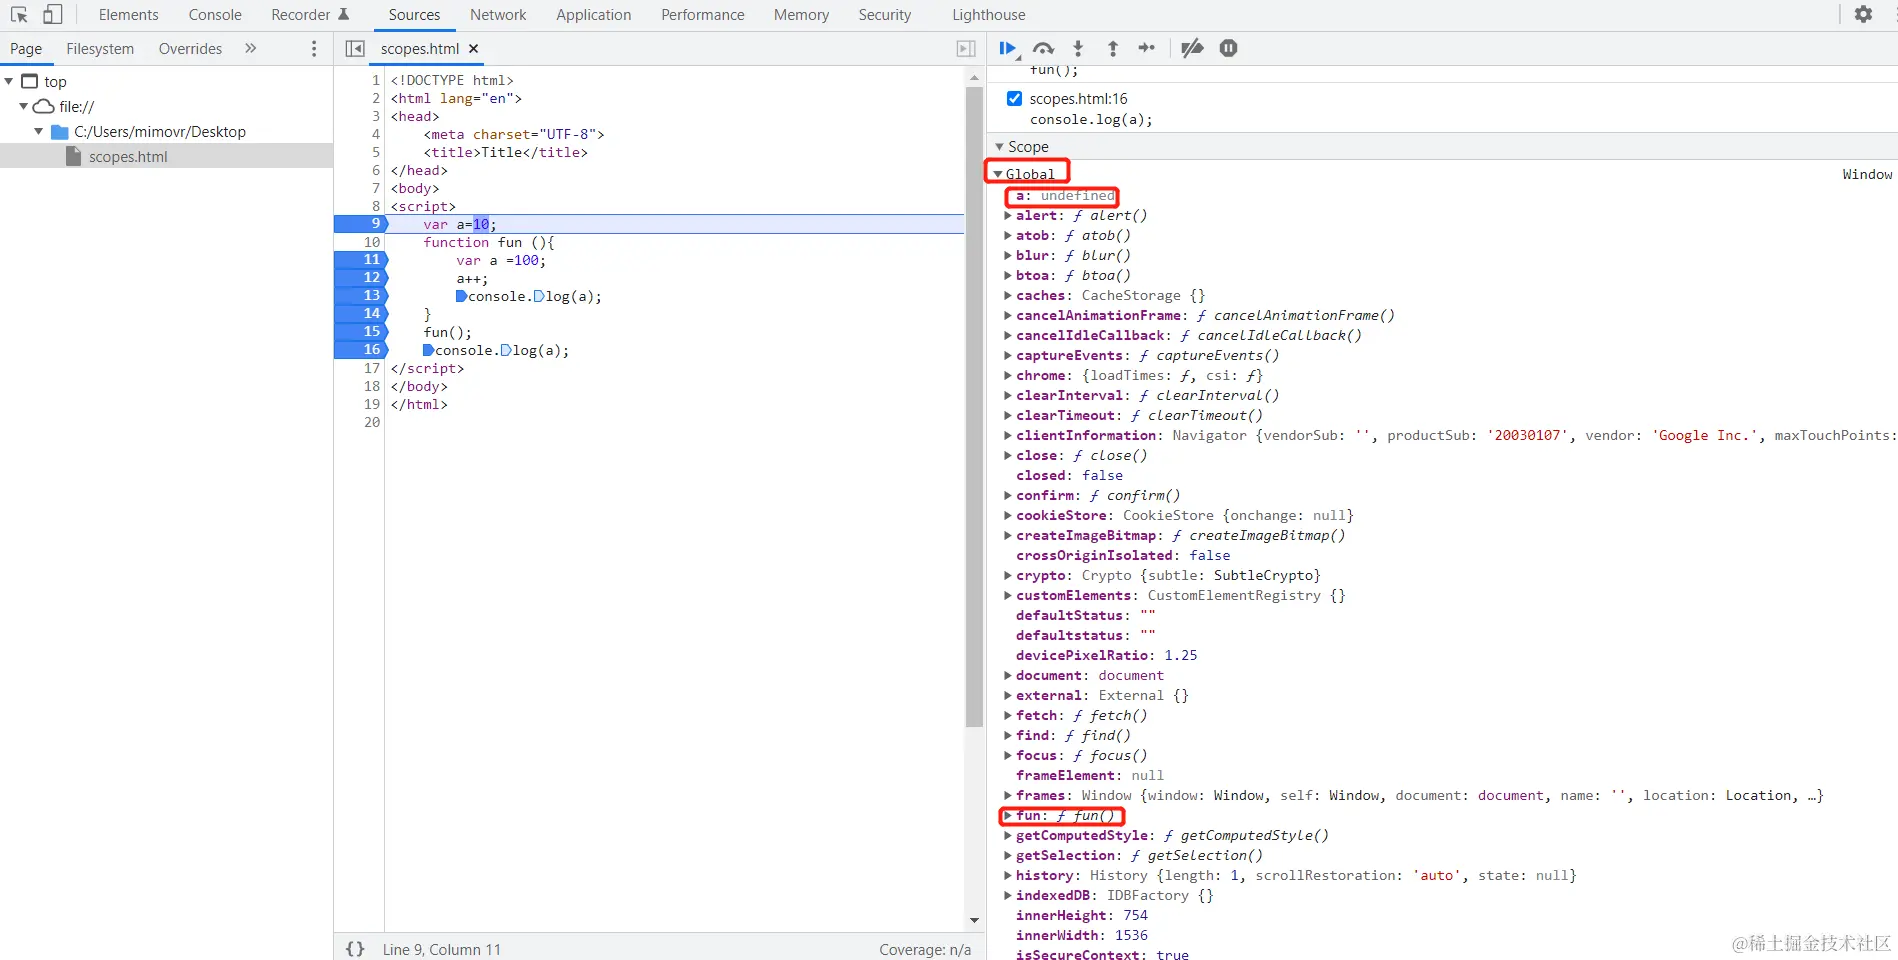
Task: Click the devicePixelRatio value 1.25
Action: (x=1180, y=655)
